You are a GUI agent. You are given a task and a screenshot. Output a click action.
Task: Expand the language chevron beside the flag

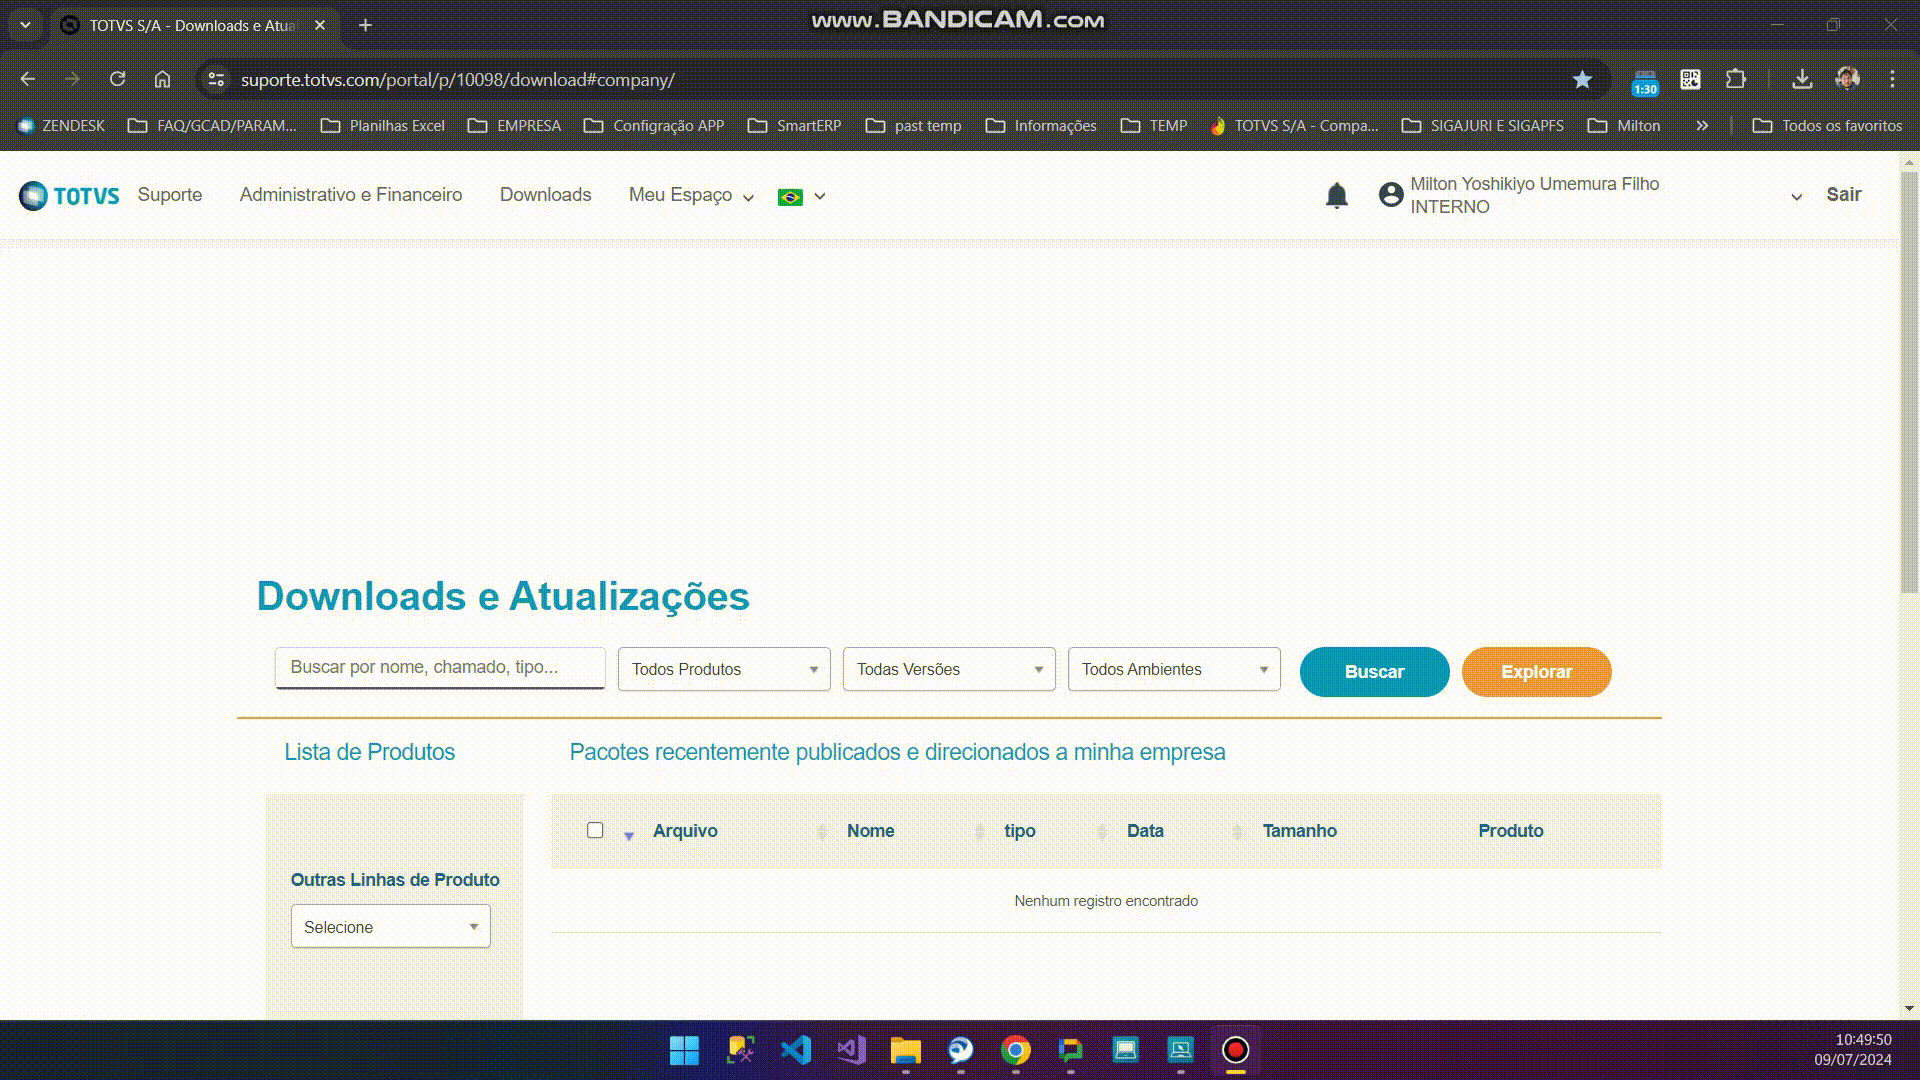820,197
